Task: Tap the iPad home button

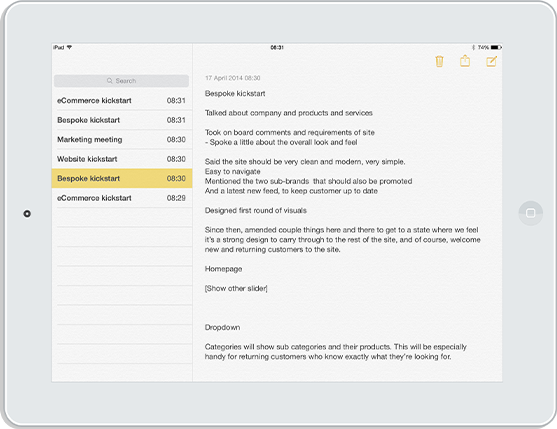Action: coord(530,213)
